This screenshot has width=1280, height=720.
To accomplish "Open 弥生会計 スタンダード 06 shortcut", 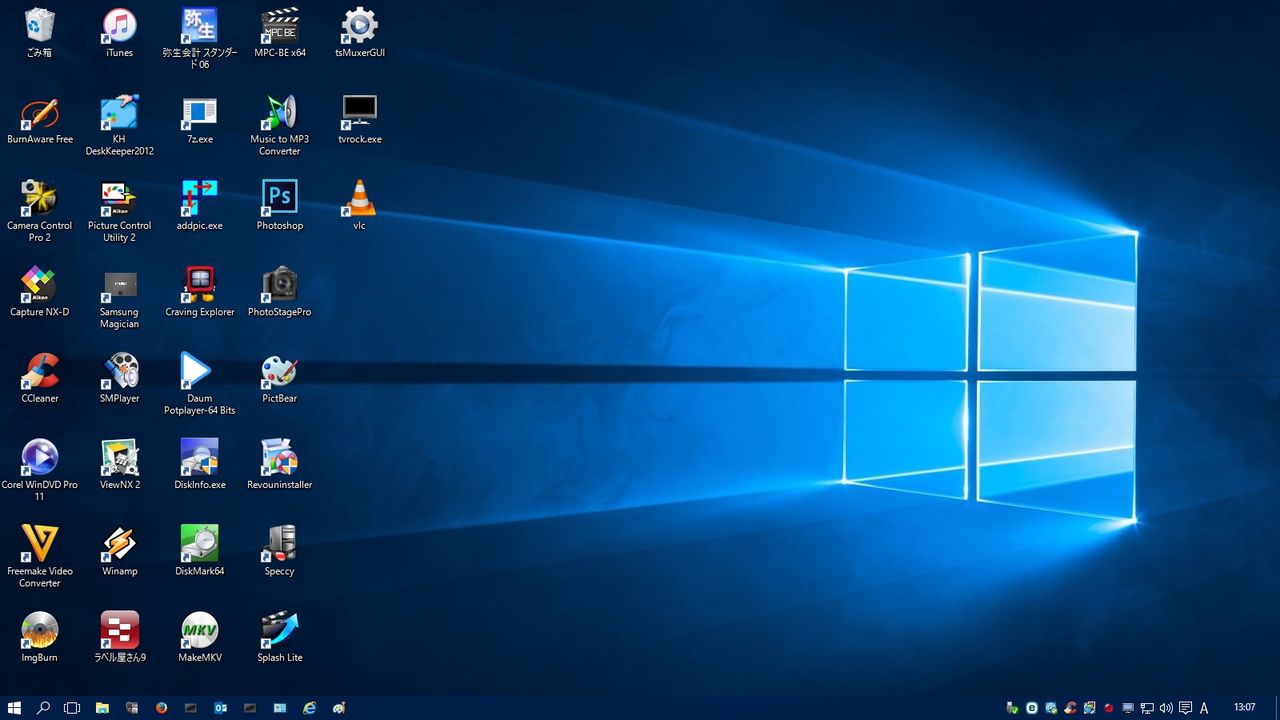I will coord(200,38).
